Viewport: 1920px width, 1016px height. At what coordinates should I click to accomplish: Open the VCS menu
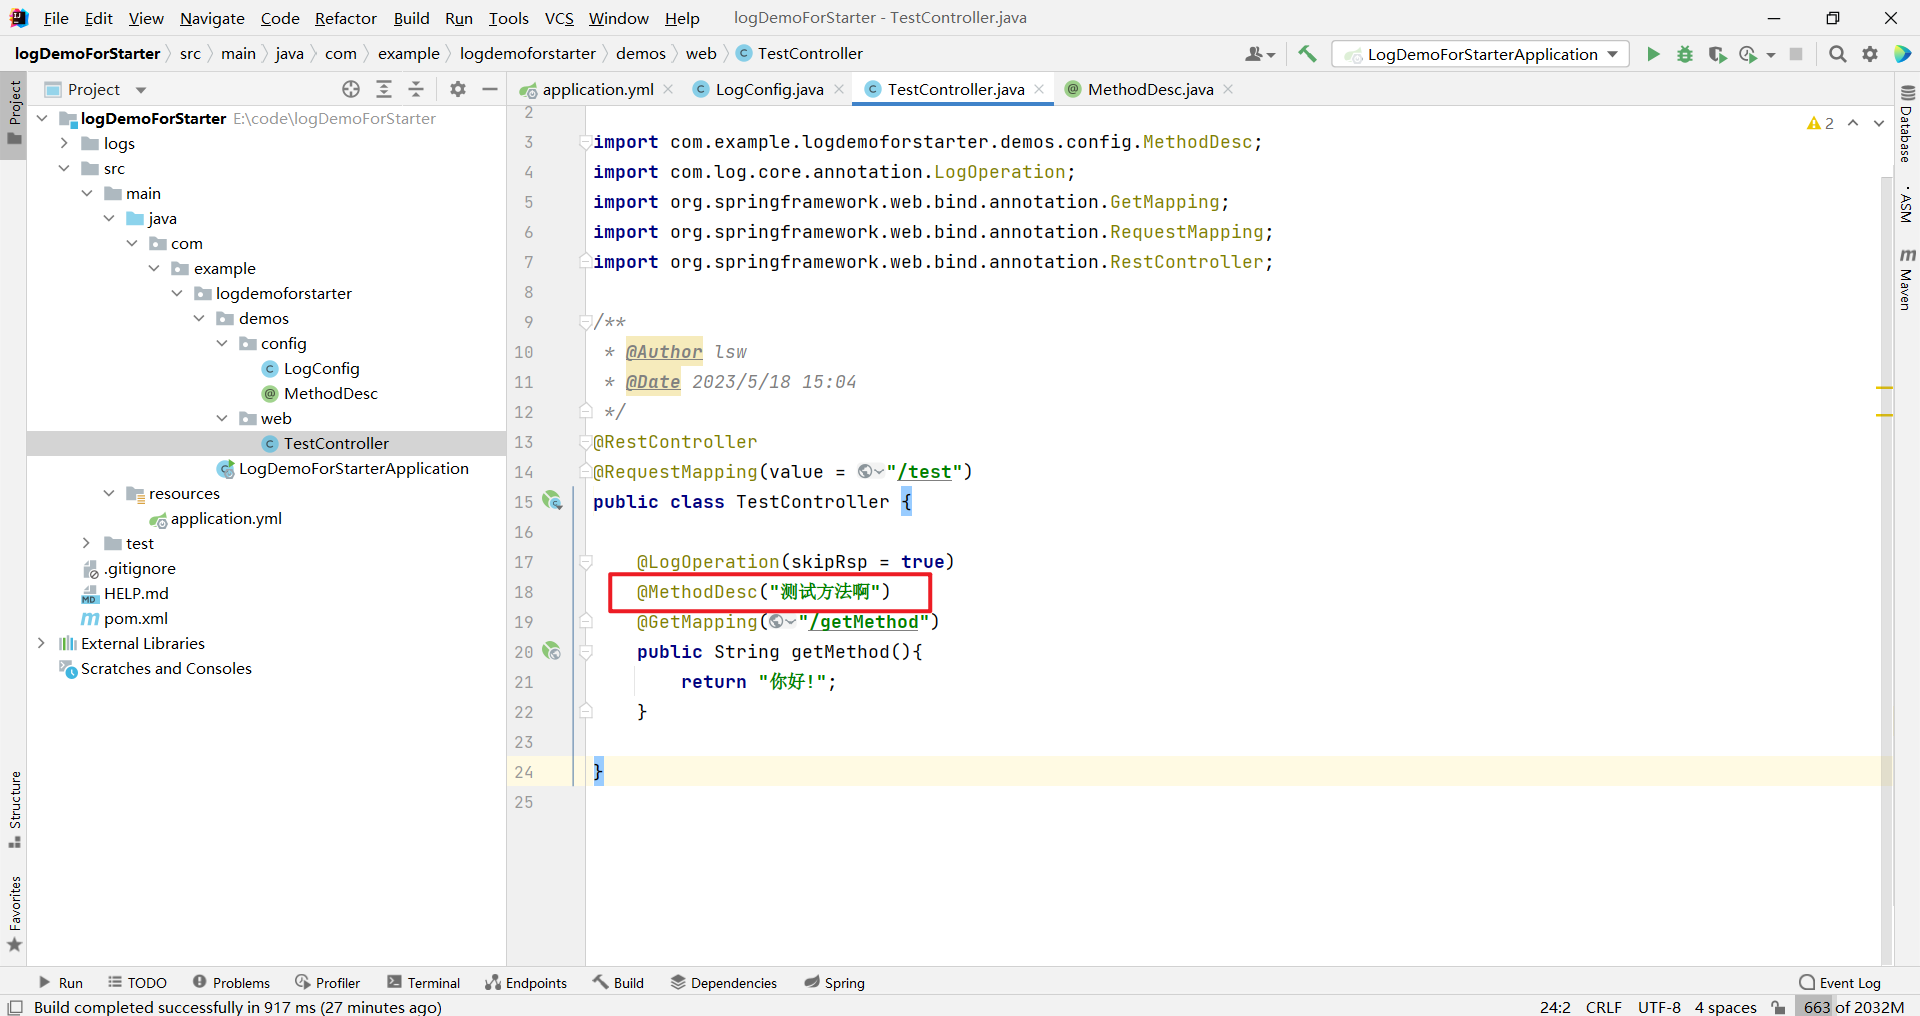(558, 18)
